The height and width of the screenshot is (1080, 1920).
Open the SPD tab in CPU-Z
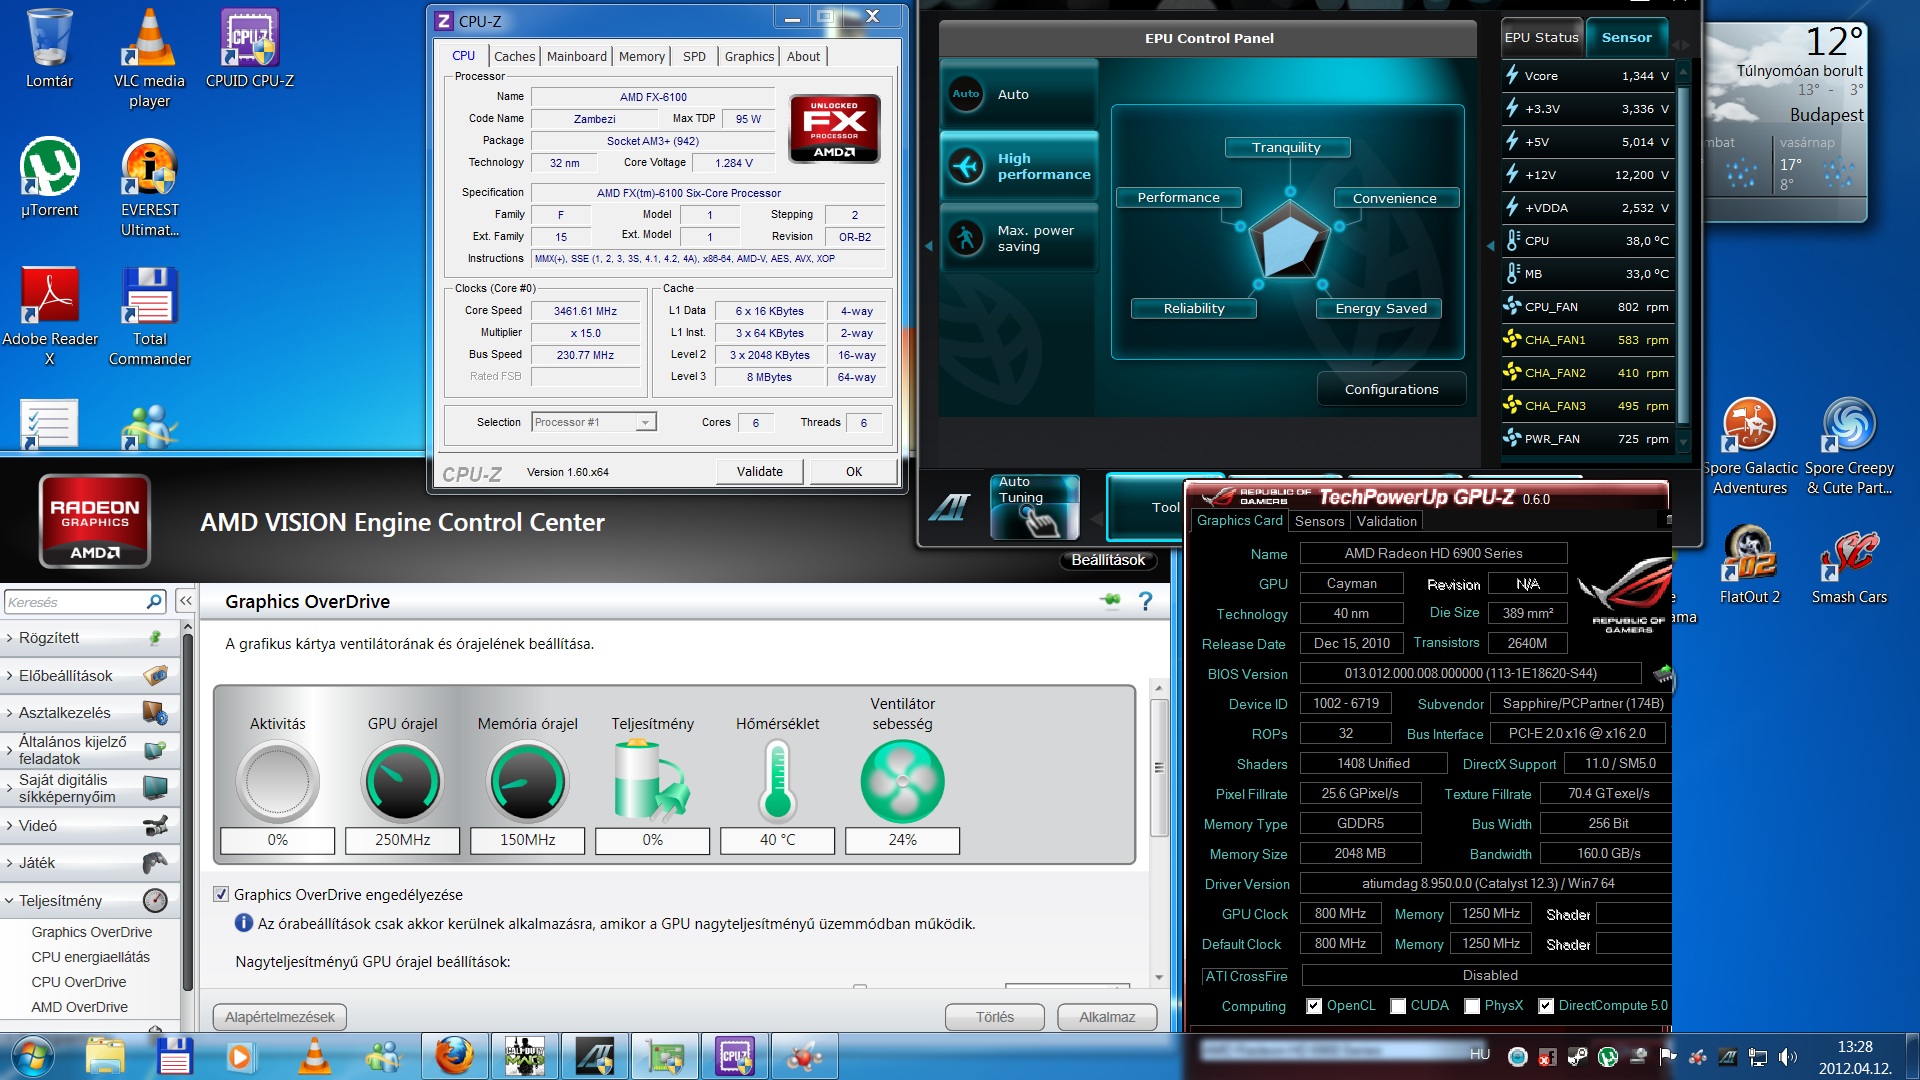click(694, 56)
